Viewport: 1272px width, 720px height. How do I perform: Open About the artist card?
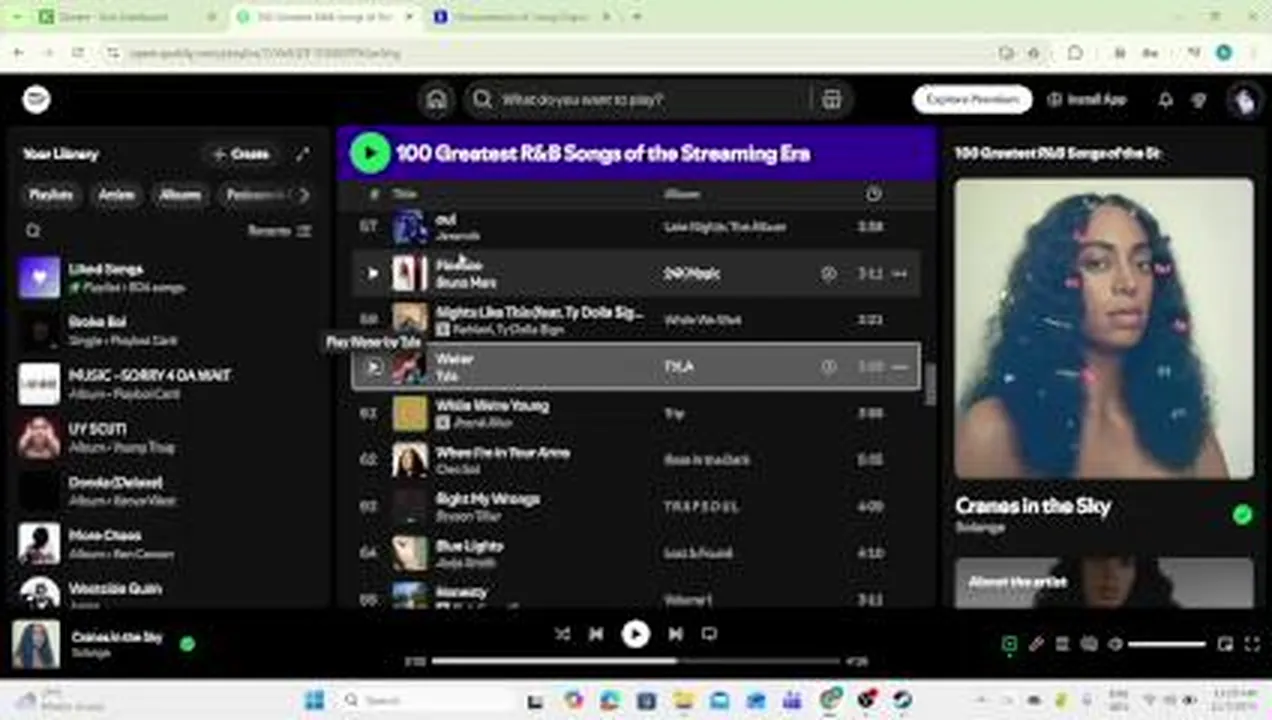1103,582
